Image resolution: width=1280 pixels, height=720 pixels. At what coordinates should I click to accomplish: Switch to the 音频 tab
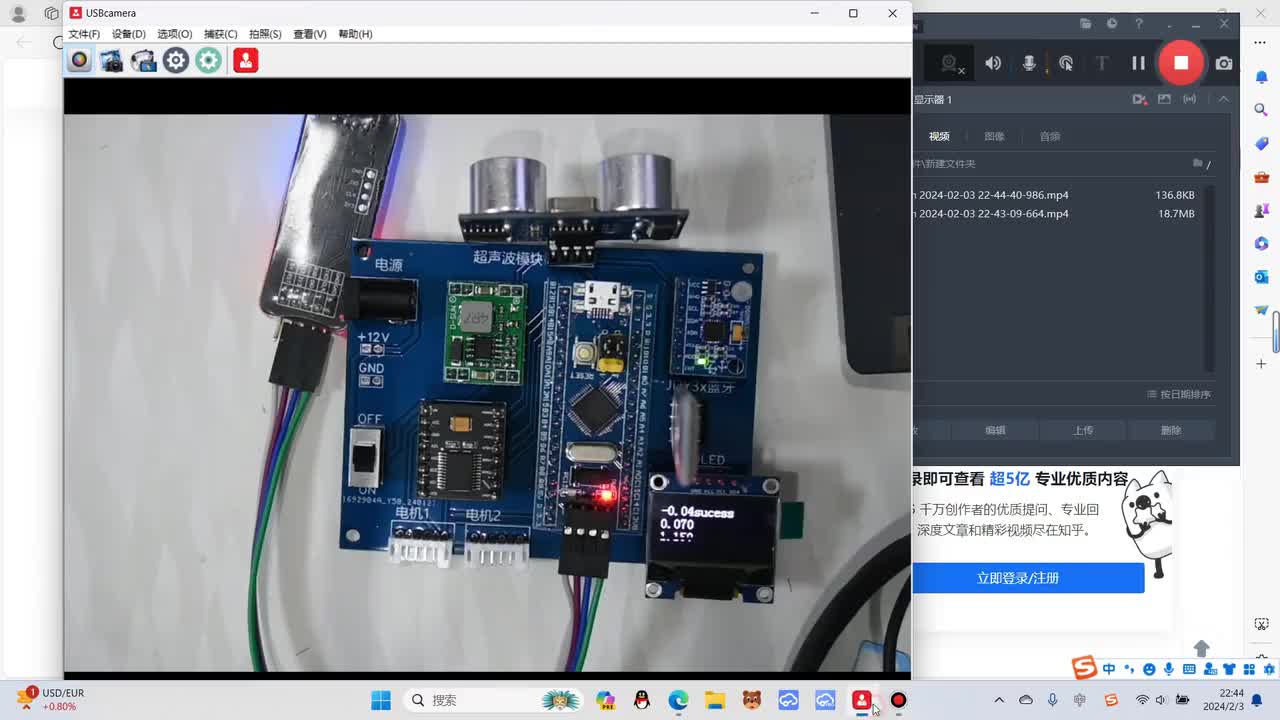click(1050, 136)
